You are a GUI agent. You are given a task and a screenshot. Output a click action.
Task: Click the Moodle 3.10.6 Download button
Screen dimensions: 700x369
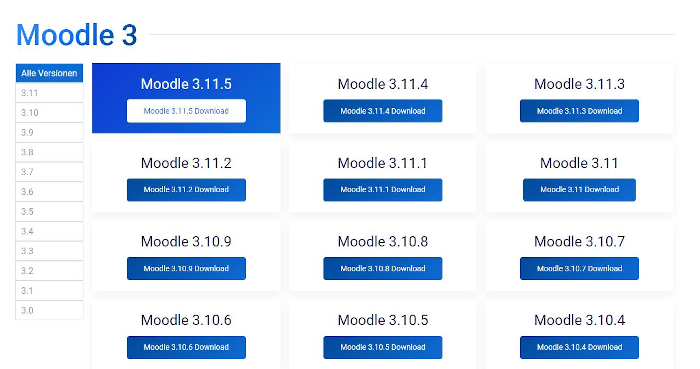(186, 347)
